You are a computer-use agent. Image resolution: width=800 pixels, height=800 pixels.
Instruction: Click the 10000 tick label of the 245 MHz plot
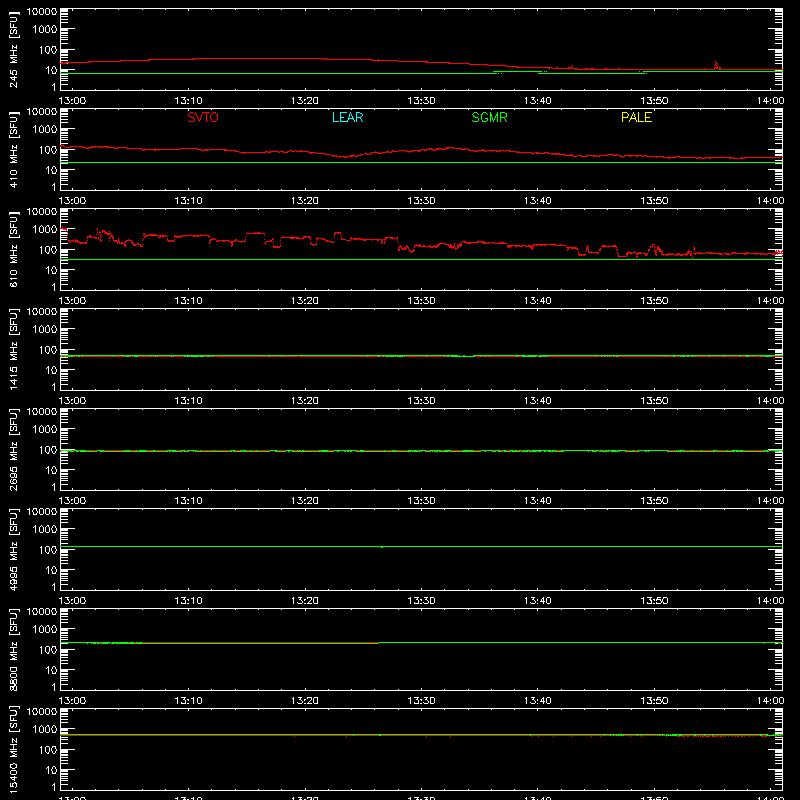pyautogui.click(x=42, y=12)
